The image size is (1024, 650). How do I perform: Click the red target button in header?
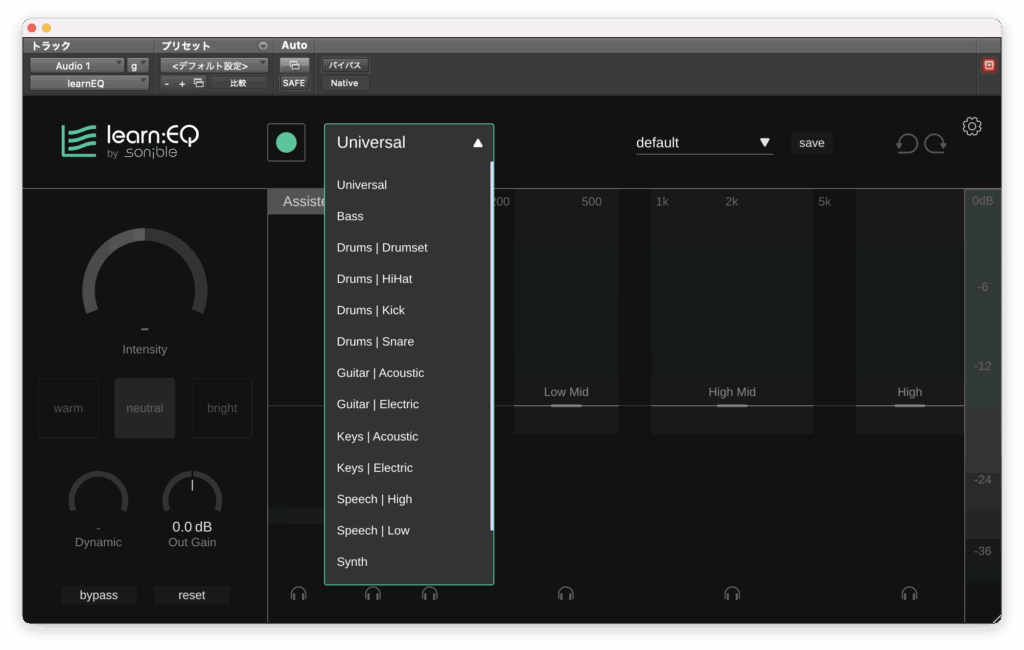click(x=989, y=65)
